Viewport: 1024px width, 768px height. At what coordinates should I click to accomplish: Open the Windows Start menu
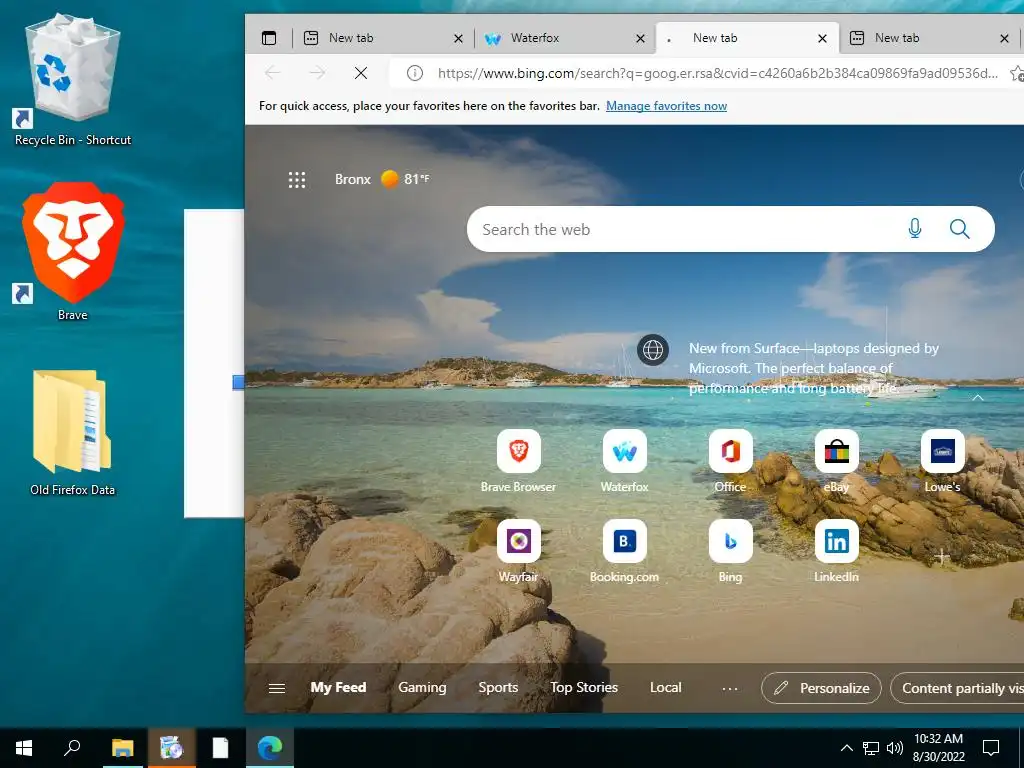(x=24, y=748)
